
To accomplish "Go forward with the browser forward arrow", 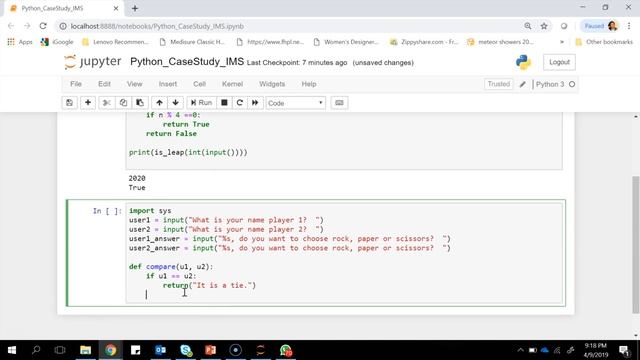I will 27,26.
